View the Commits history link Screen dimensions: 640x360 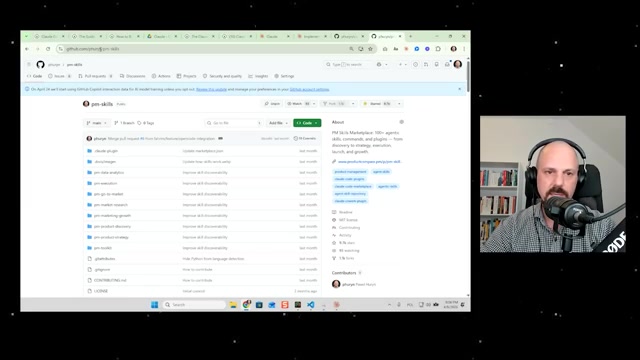point(305,139)
